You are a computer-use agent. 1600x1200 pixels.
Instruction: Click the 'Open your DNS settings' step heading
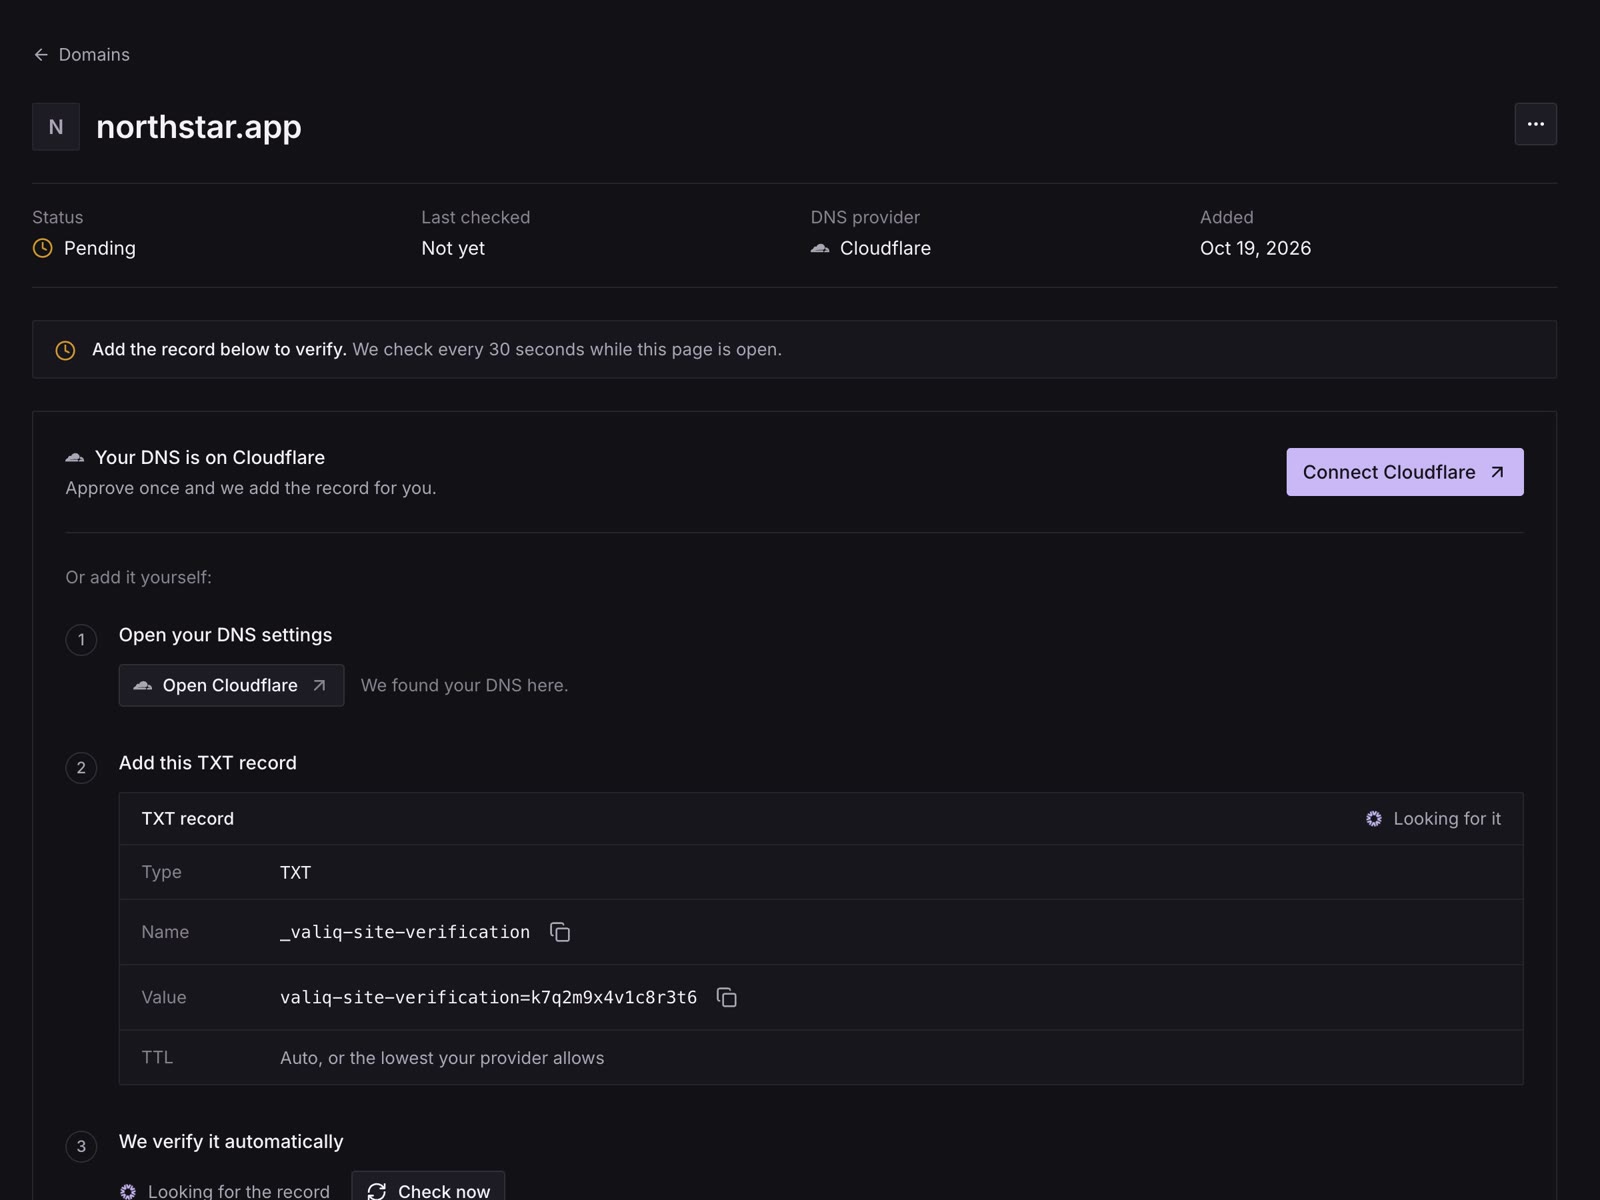[x=225, y=635]
